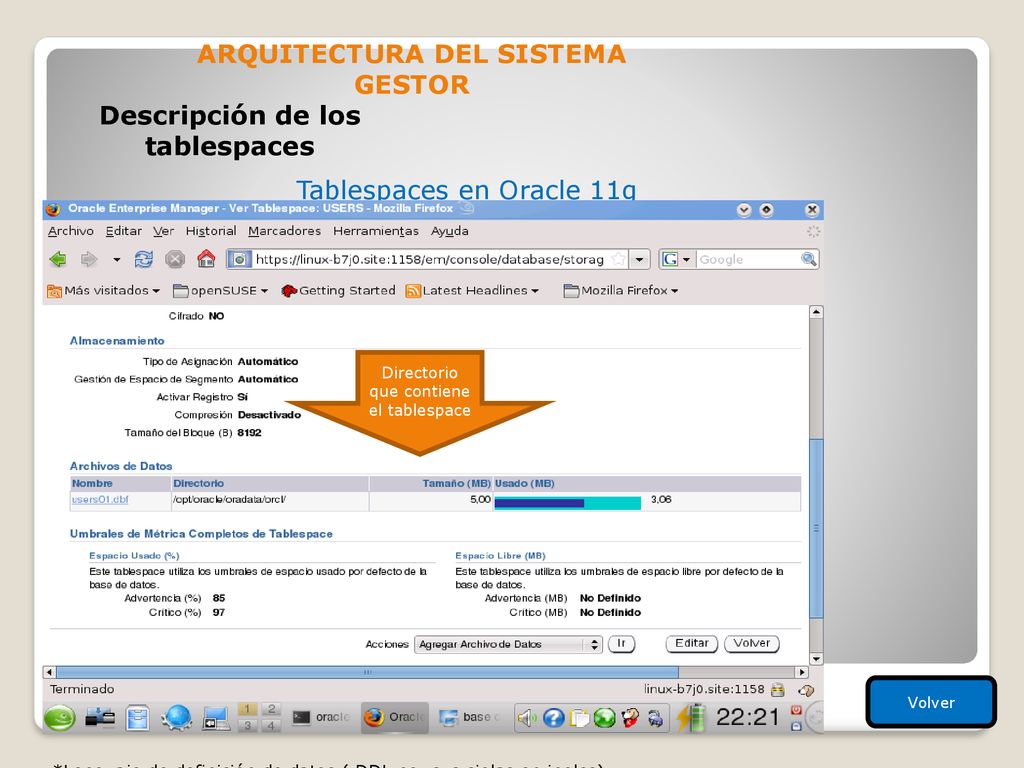Click the battery power tray icon
The height and width of the screenshot is (768, 1024).
691,717
